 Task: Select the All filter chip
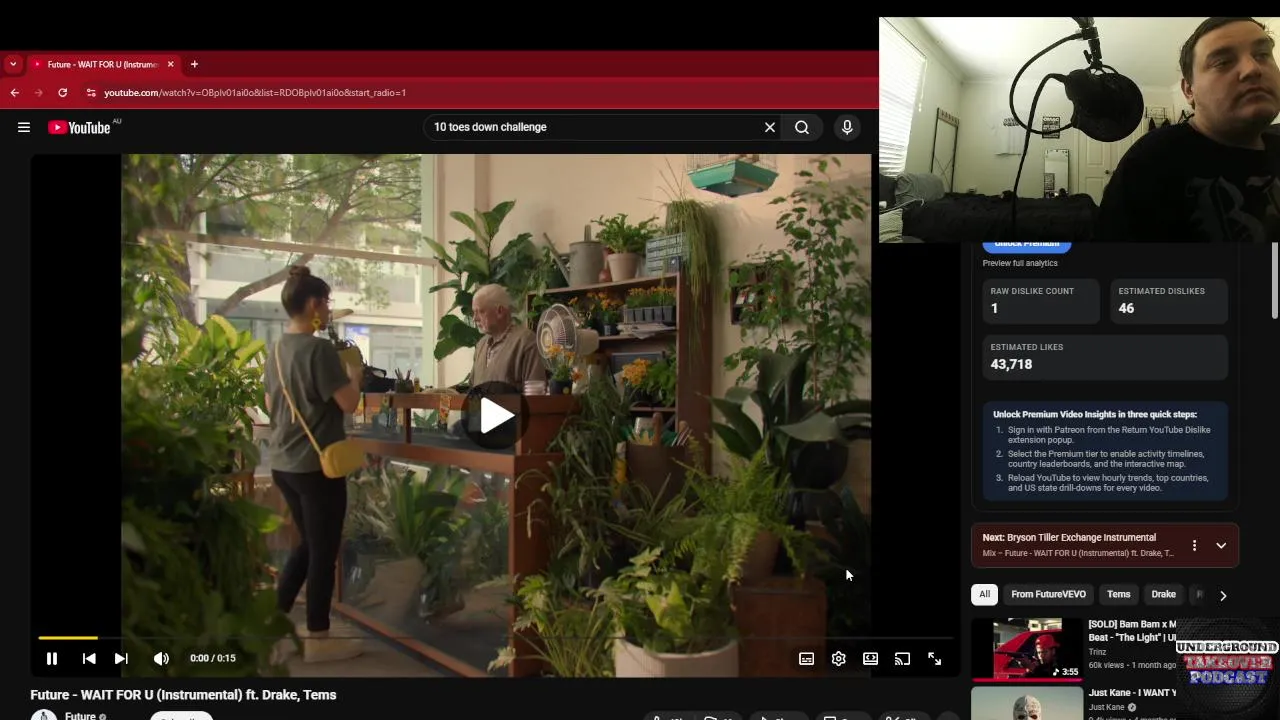tap(984, 594)
